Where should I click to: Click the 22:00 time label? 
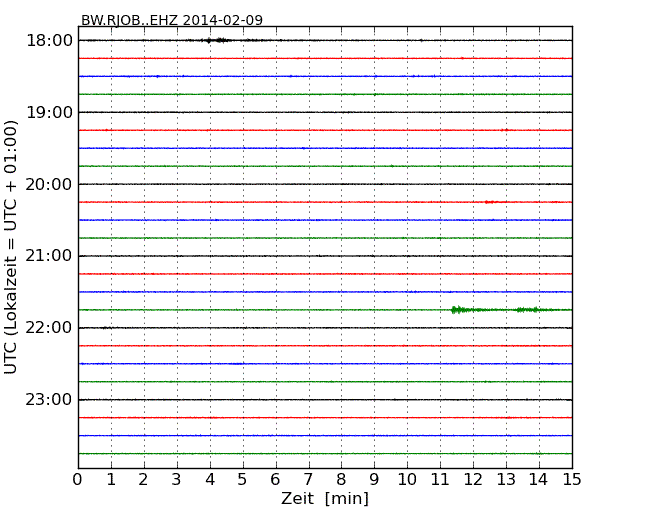pyautogui.click(x=49, y=328)
